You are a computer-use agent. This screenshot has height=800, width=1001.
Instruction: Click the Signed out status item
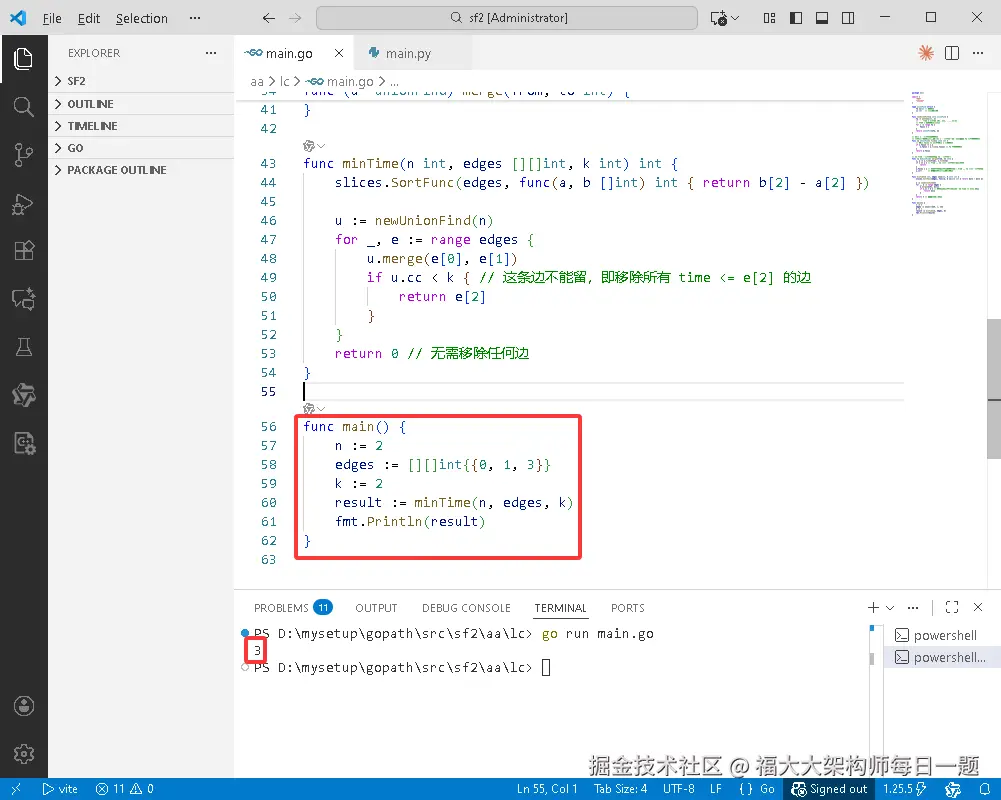829,789
